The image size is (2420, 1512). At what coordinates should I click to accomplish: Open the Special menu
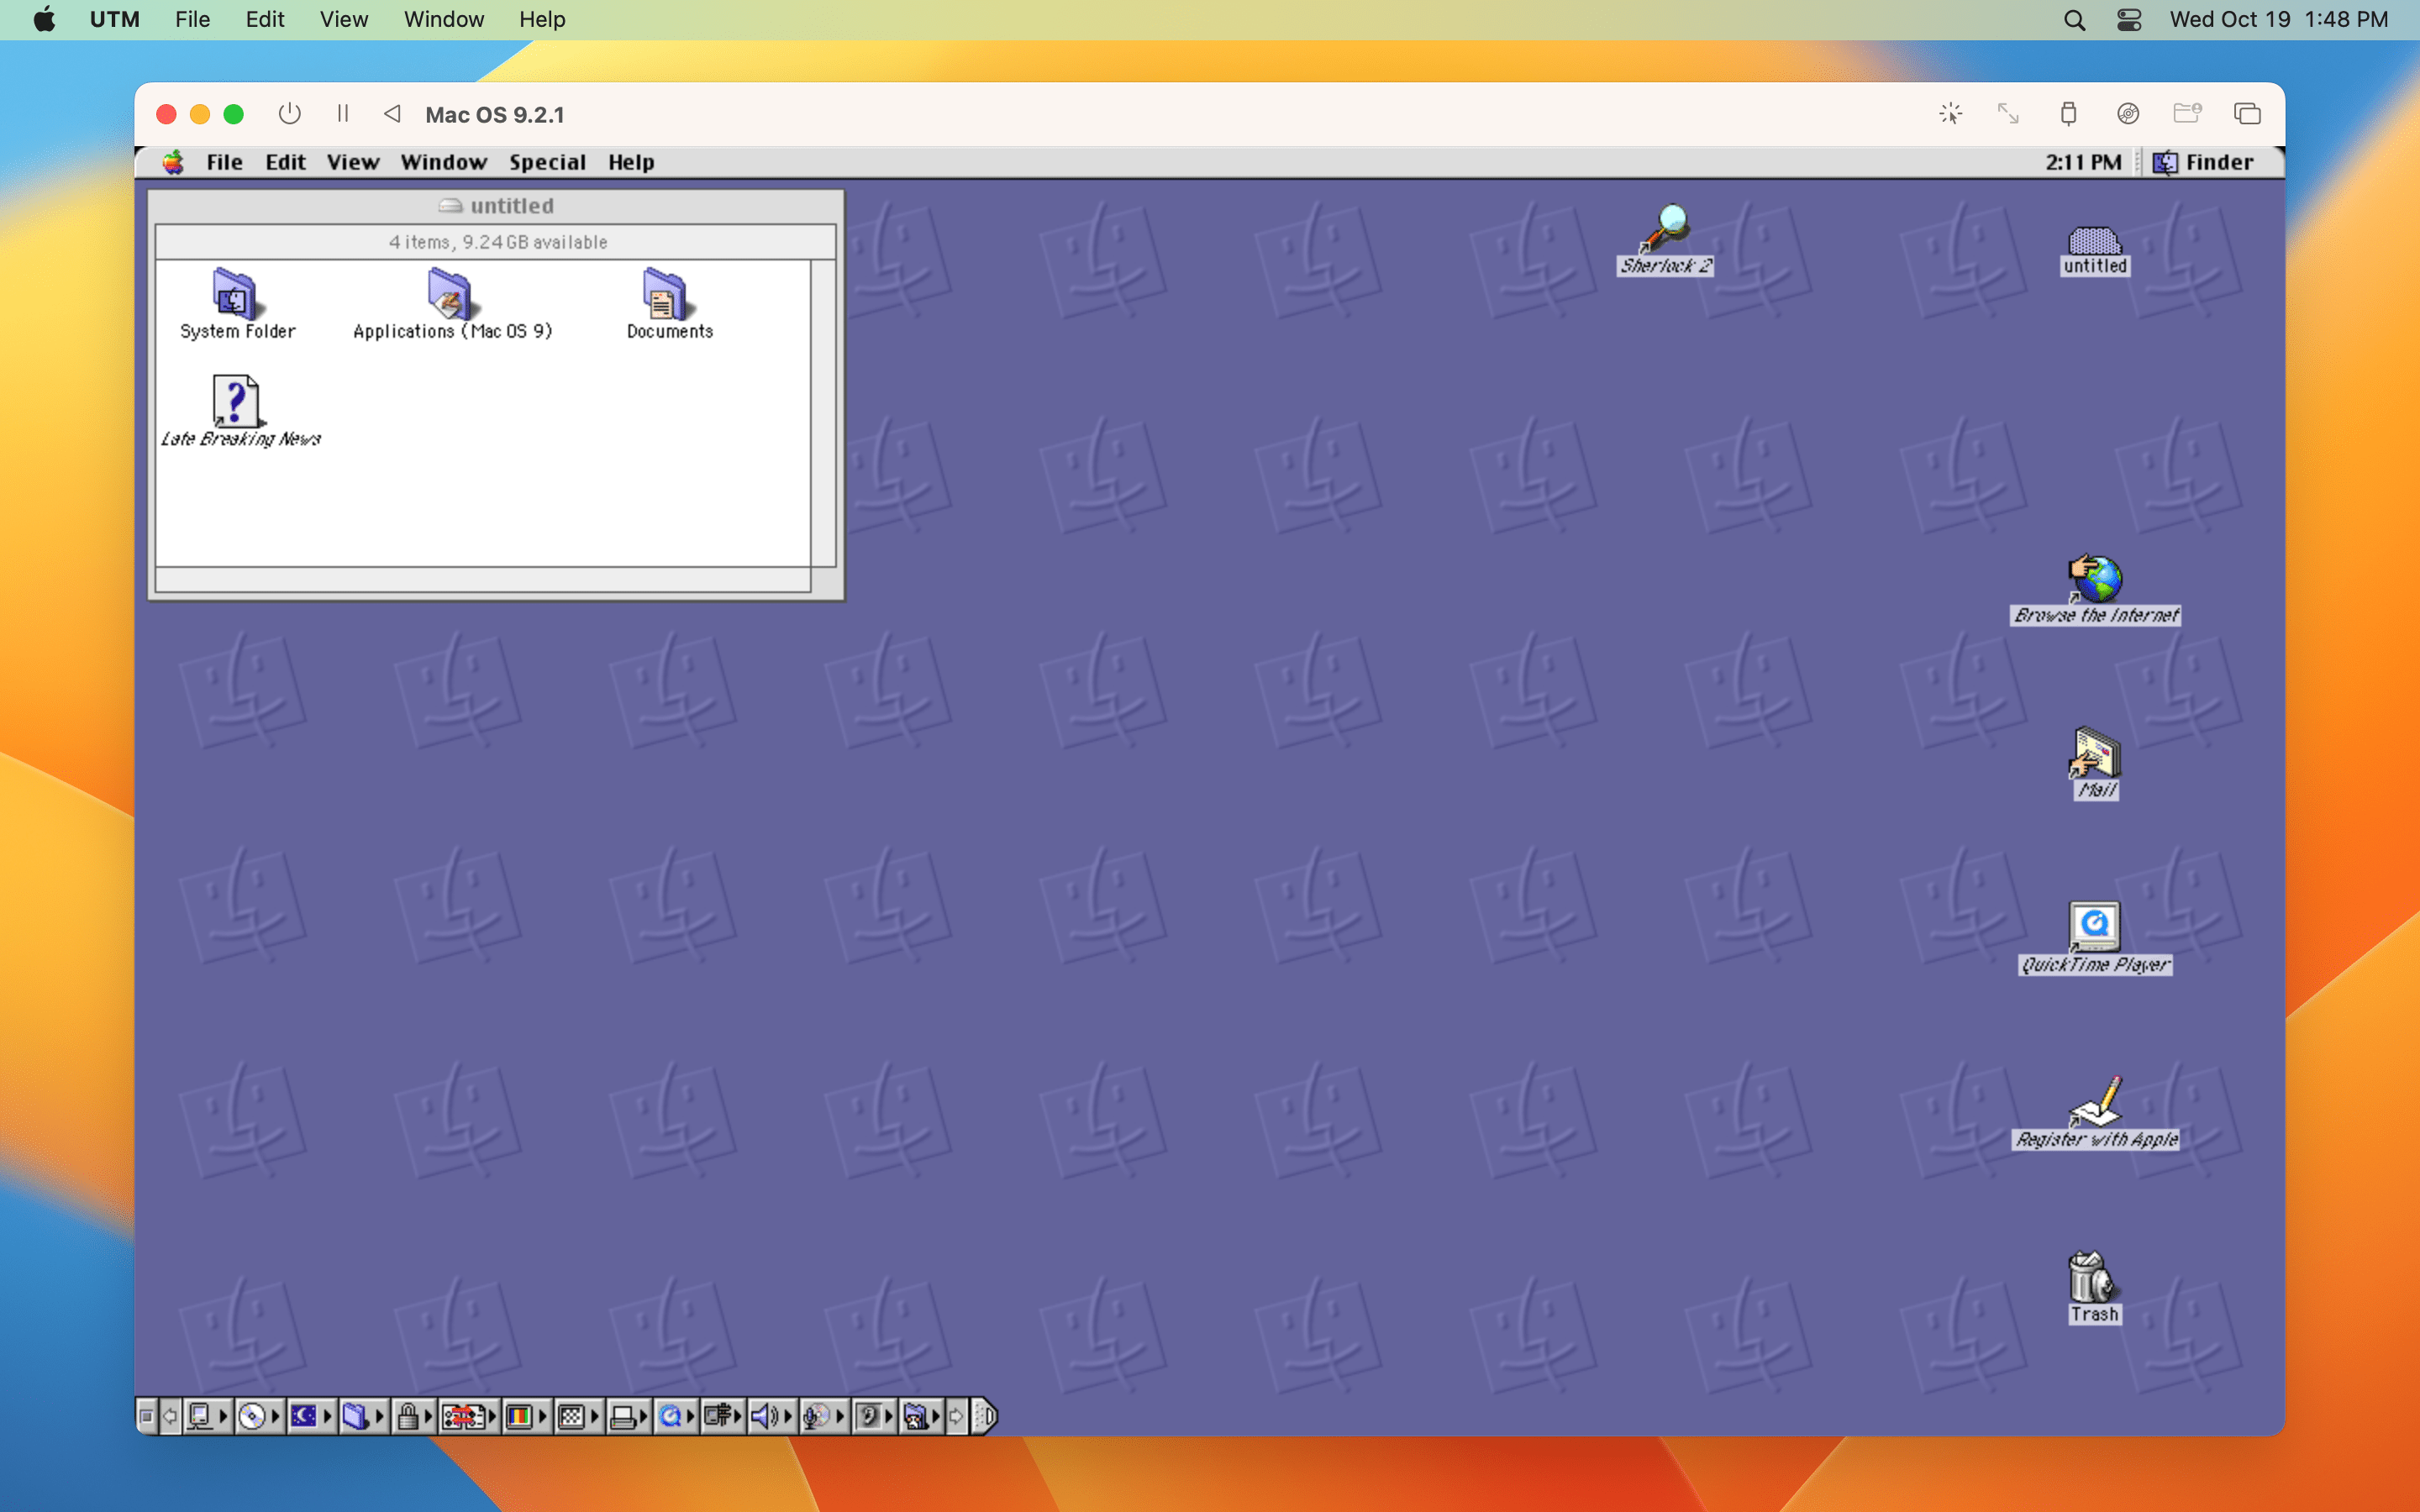tap(548, 162)
